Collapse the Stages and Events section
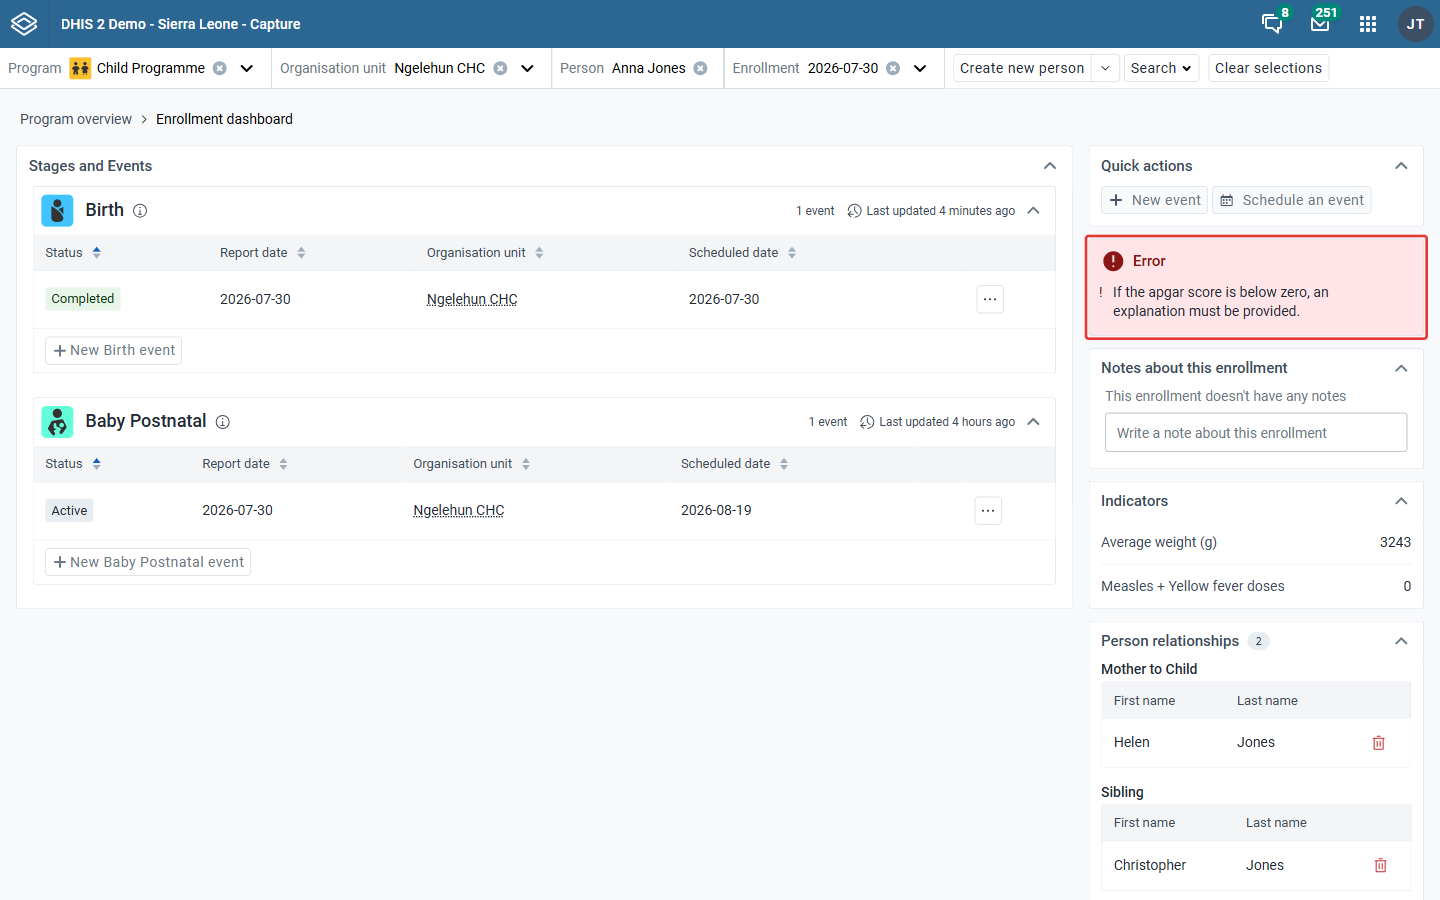Viewport: 1440px width, 900px height. tap(1050, 166)
